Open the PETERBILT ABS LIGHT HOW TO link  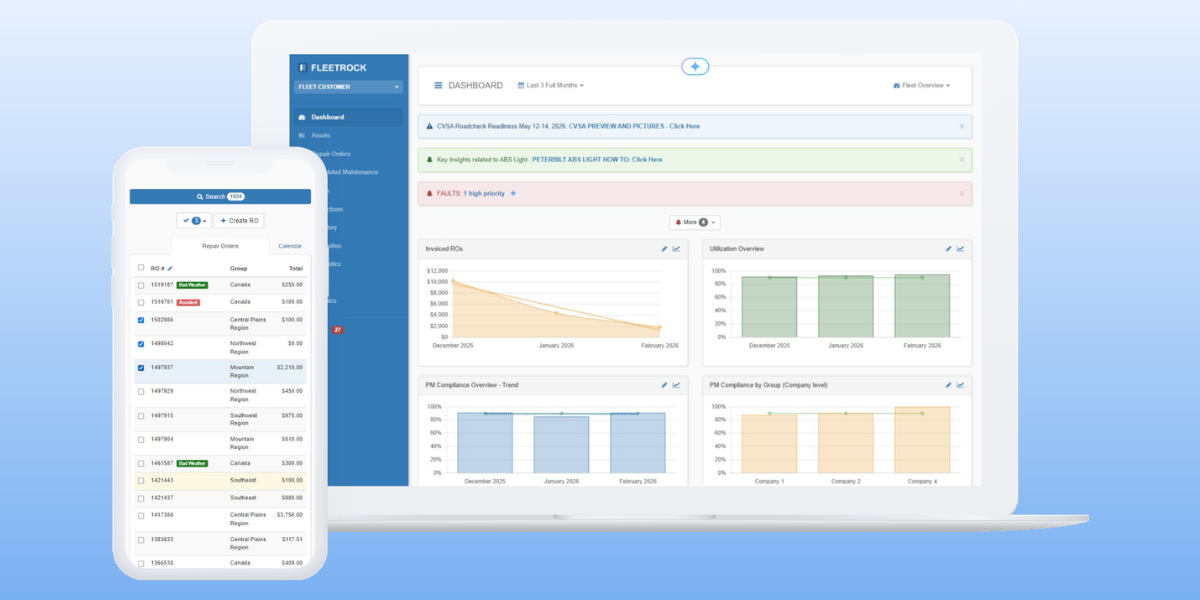pyautogui.click(x=597, y=159)
